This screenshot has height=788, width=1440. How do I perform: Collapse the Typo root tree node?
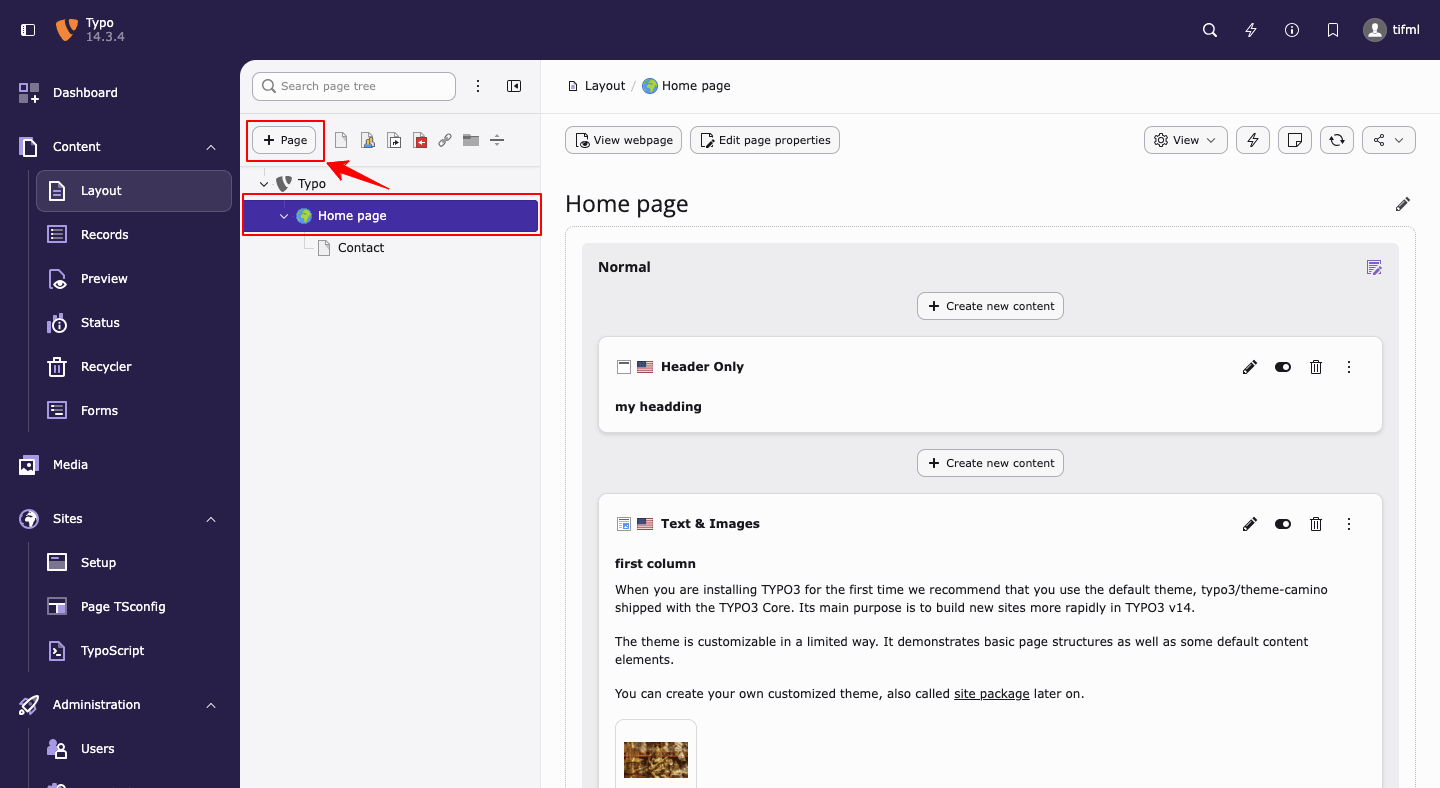point(264,184)
